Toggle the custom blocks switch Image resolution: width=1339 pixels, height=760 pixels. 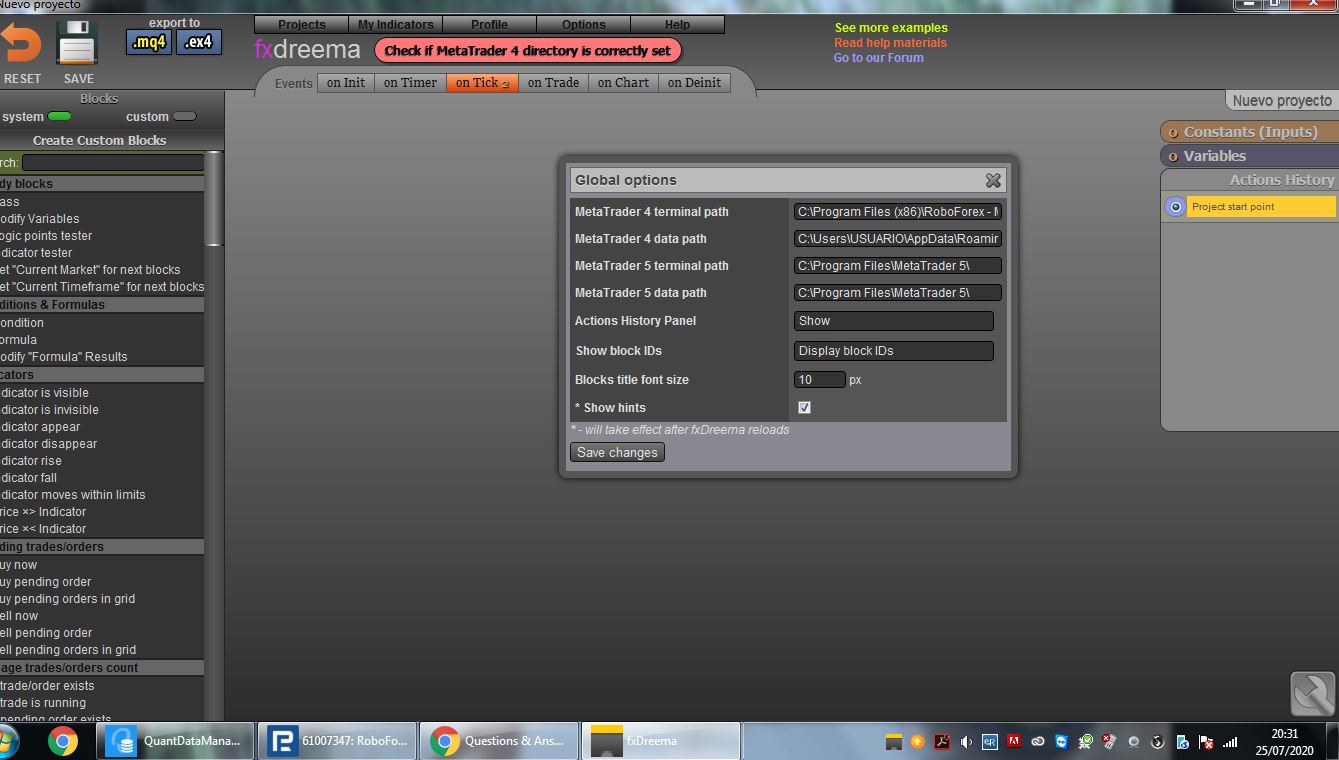click(185, 117)
